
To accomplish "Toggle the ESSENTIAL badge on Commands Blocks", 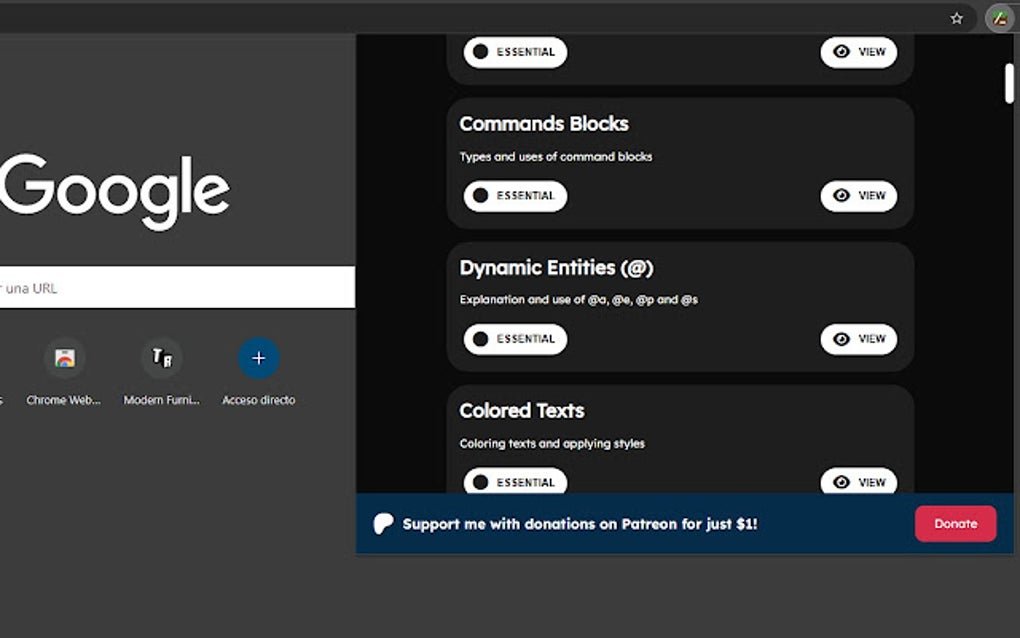I will click(514, 196).
